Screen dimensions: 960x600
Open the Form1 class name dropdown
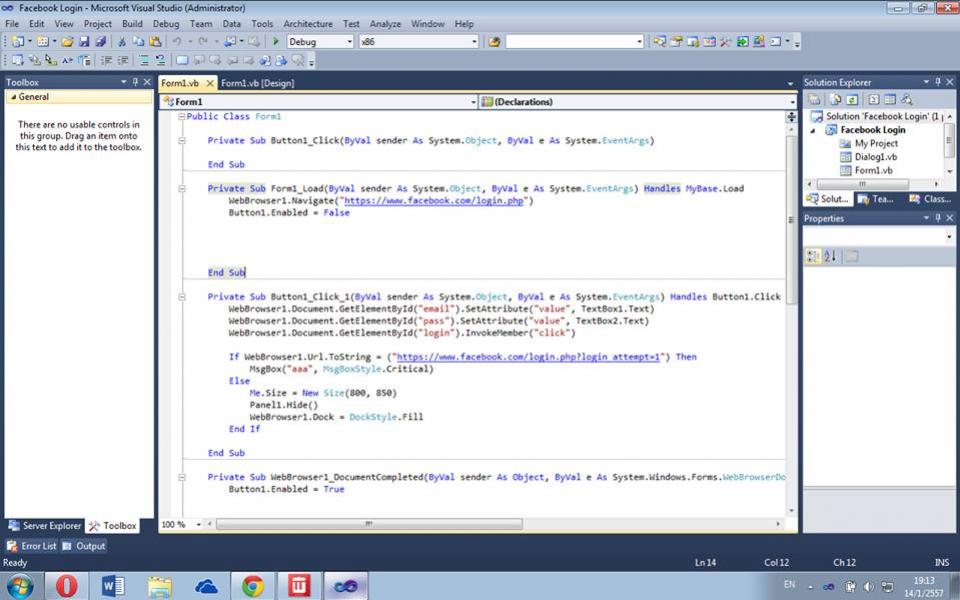pos(473,102)
